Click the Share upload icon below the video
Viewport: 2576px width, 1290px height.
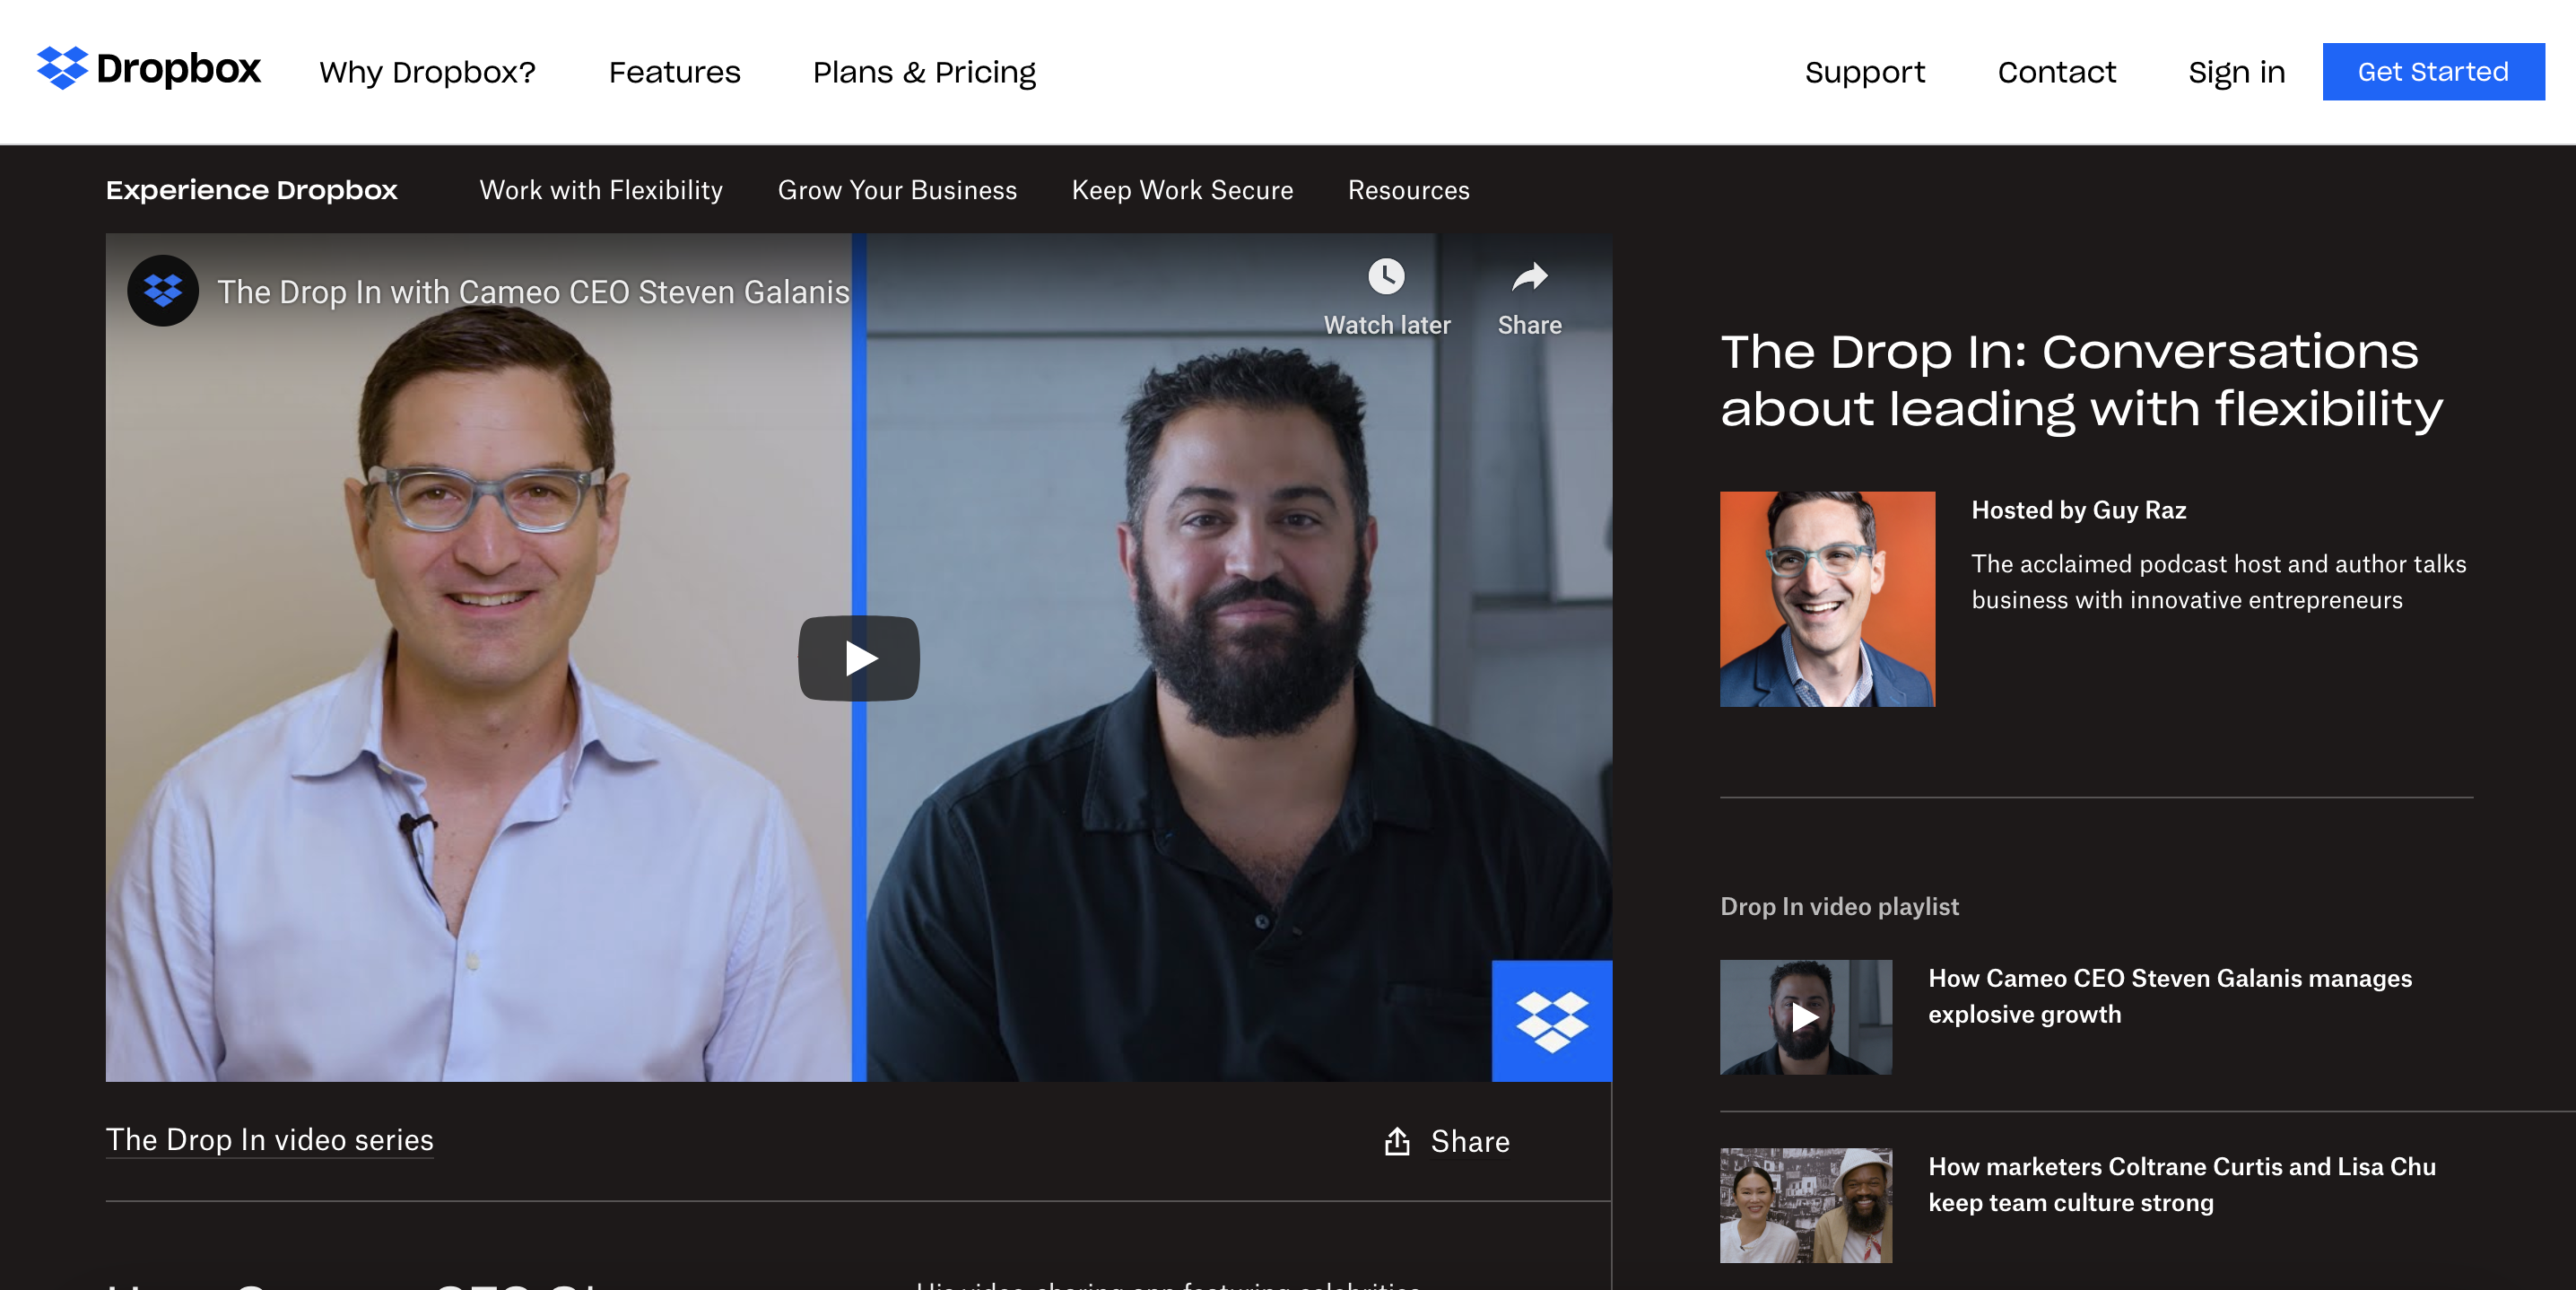1397,1142
